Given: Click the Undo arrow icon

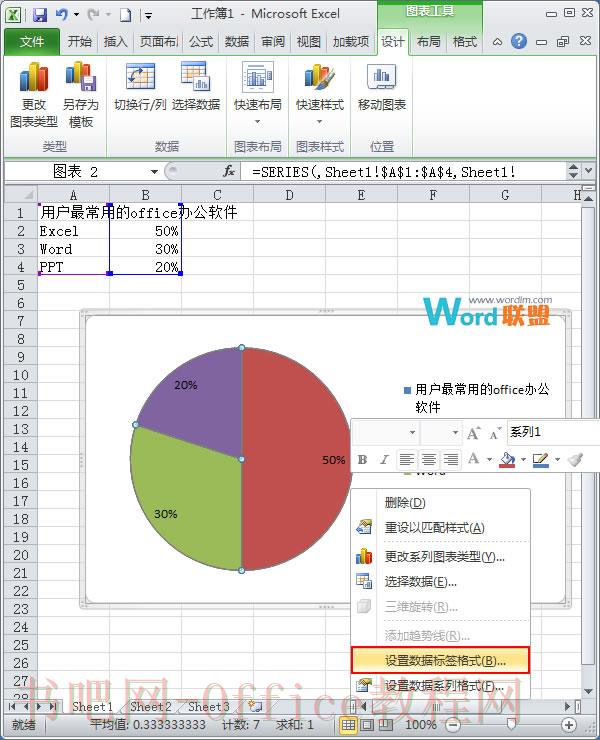Looking at the screenshot, I should coord(61,15).
